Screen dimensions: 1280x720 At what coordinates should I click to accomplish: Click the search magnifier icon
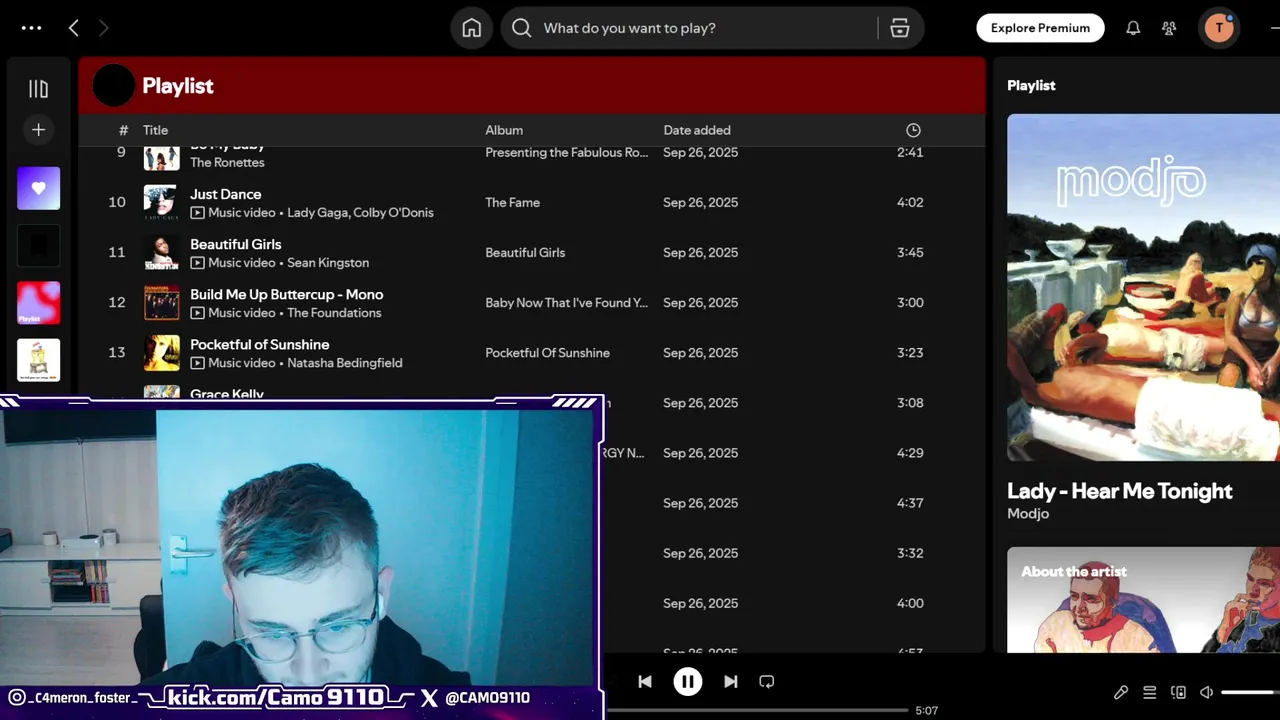coord(521,28)
